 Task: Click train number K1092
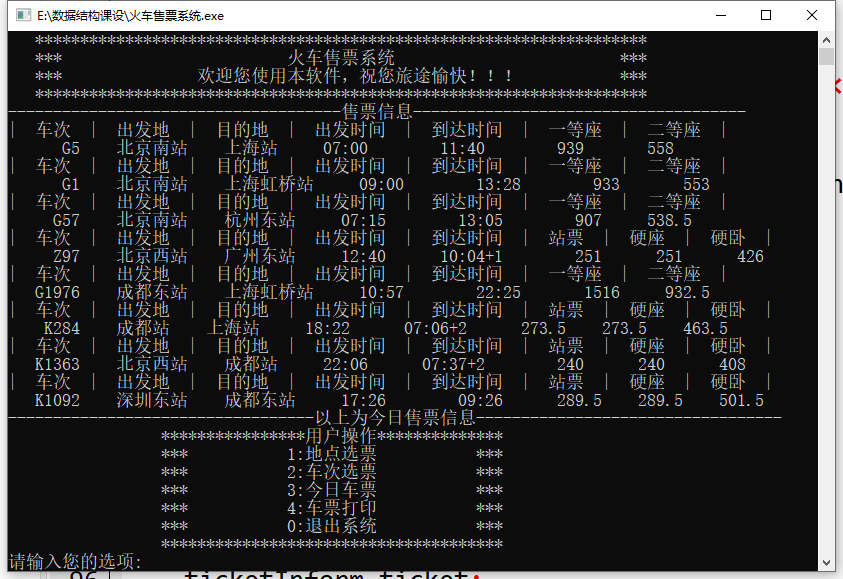[58, 401]
